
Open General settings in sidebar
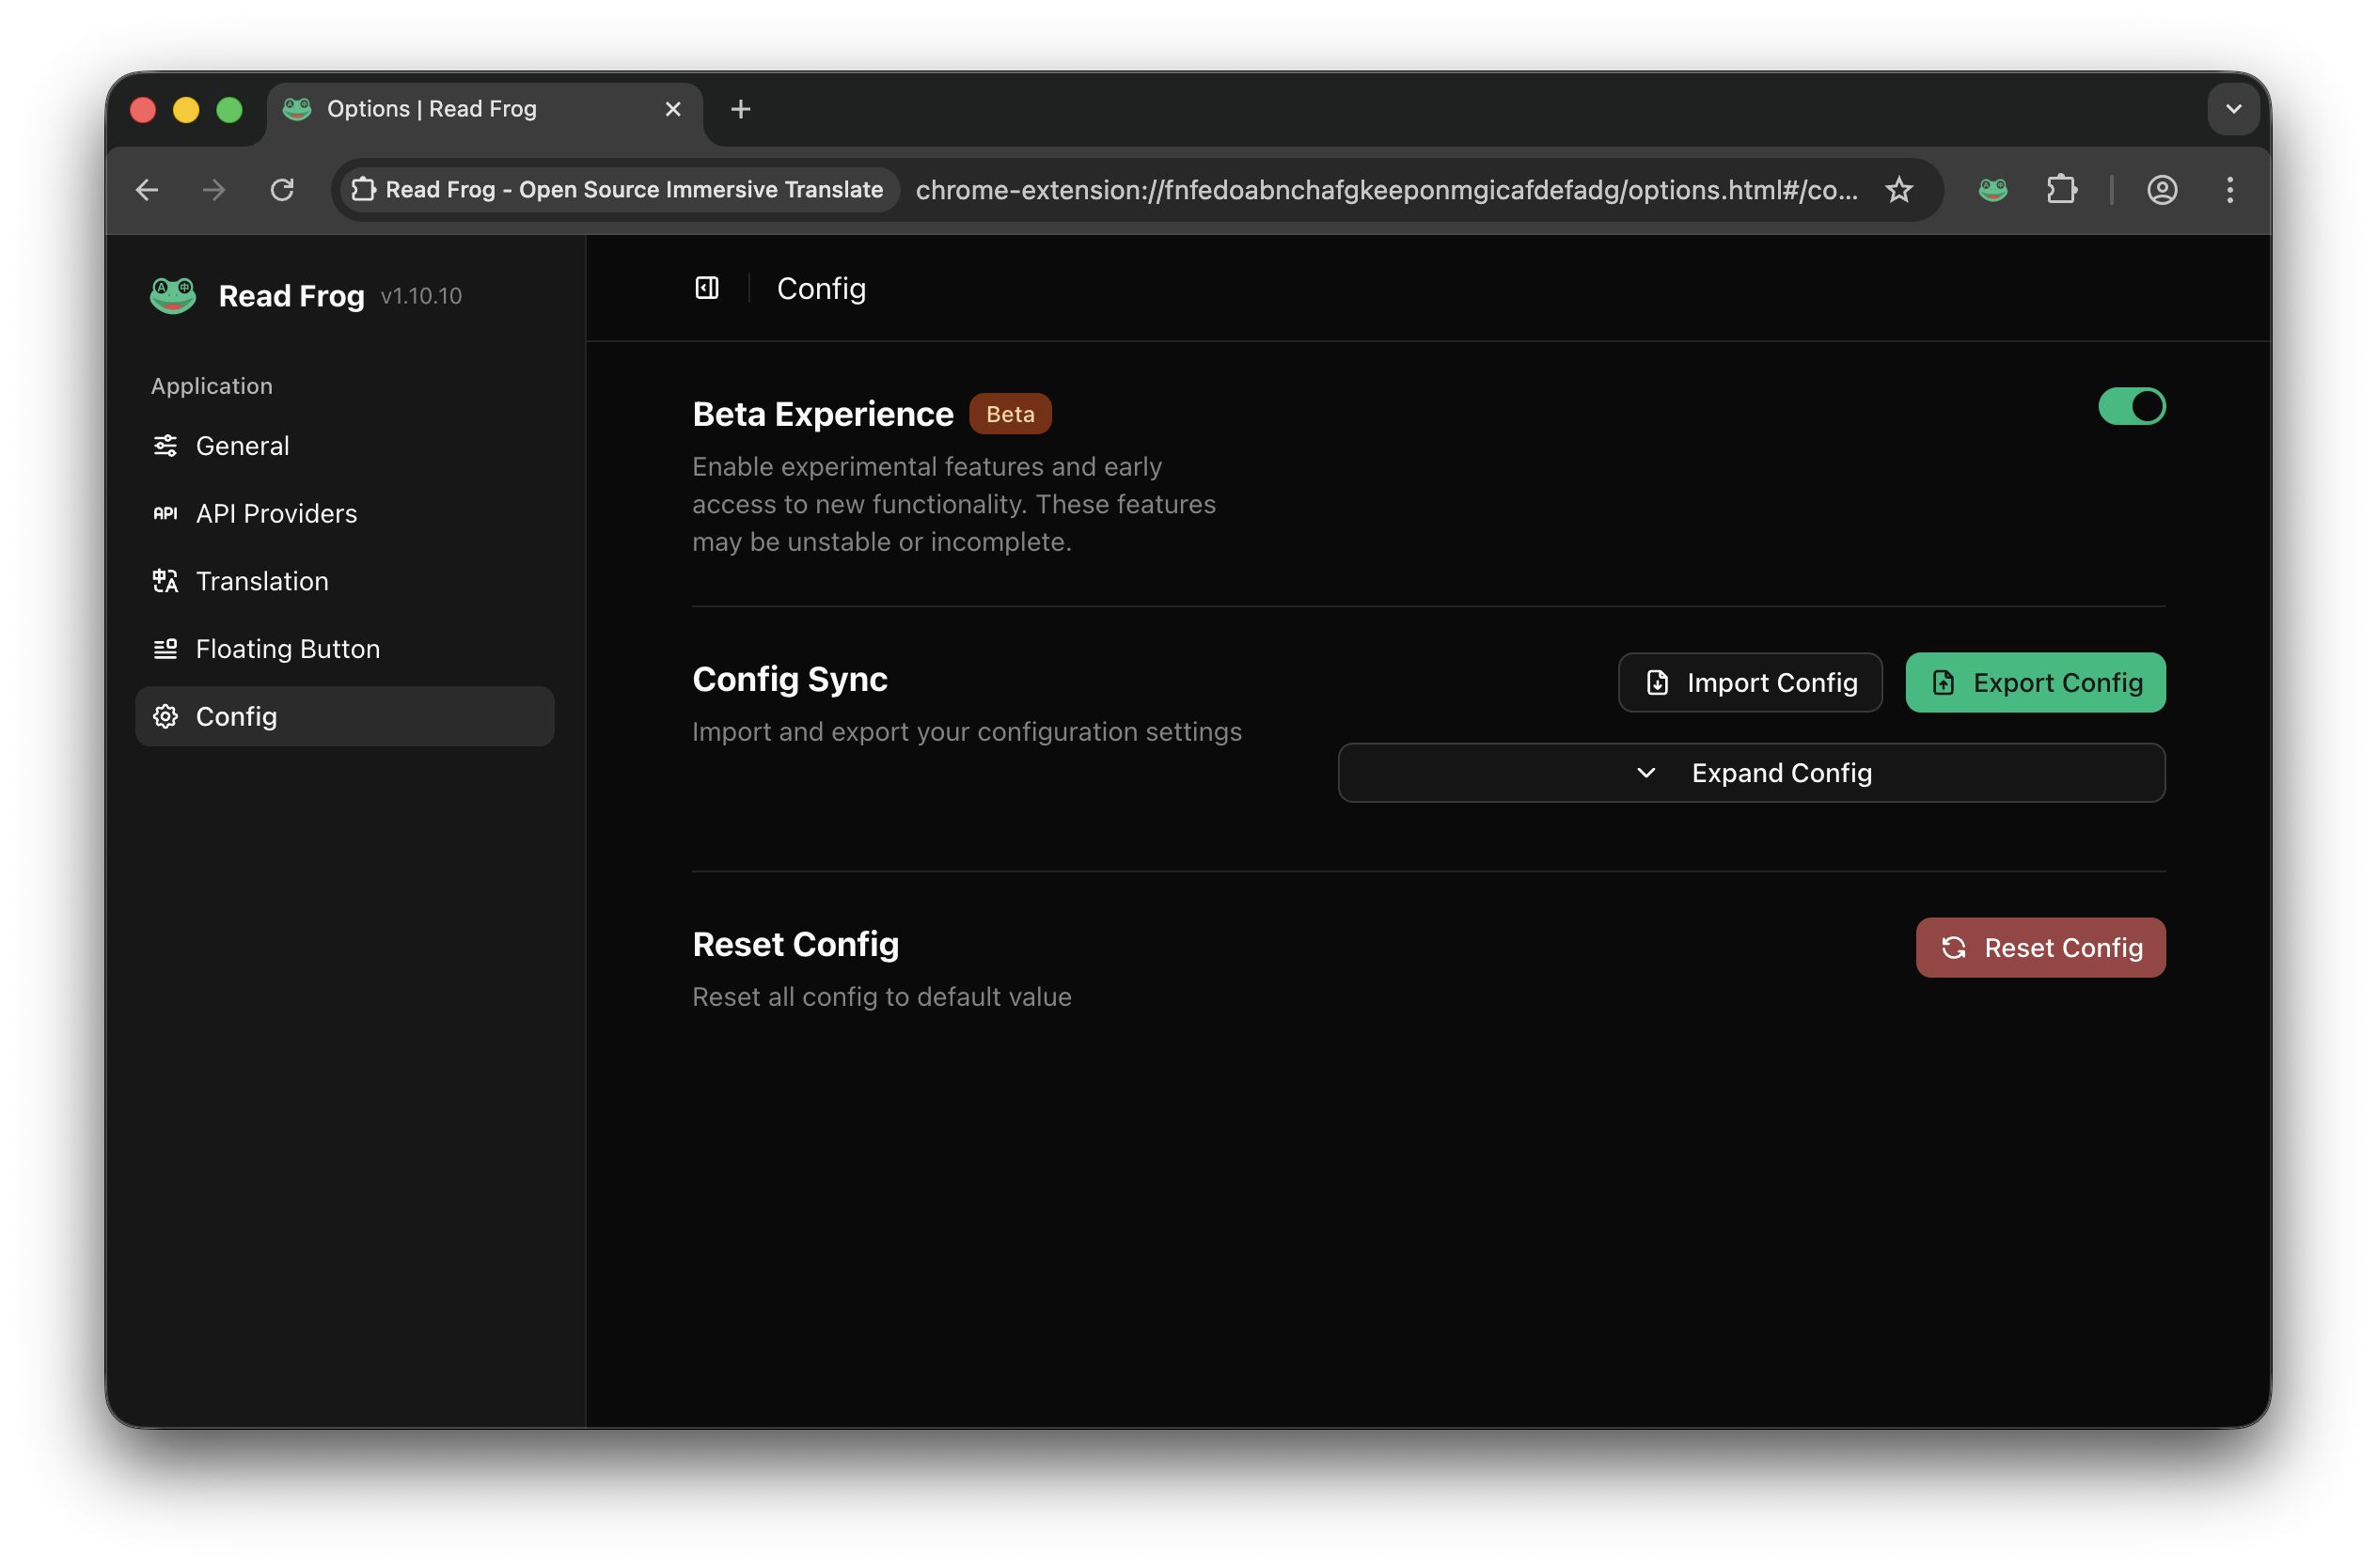(242, 446)
